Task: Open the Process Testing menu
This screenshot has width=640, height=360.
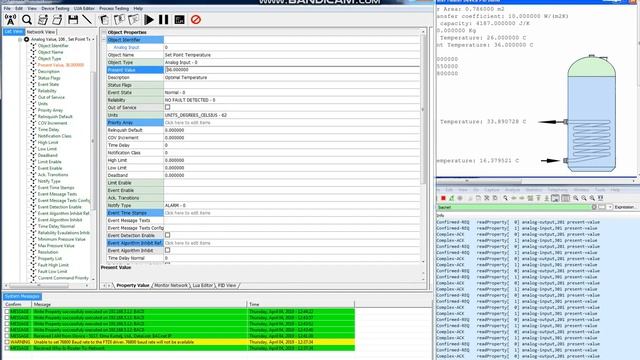Action: click(x=114, y=8)
